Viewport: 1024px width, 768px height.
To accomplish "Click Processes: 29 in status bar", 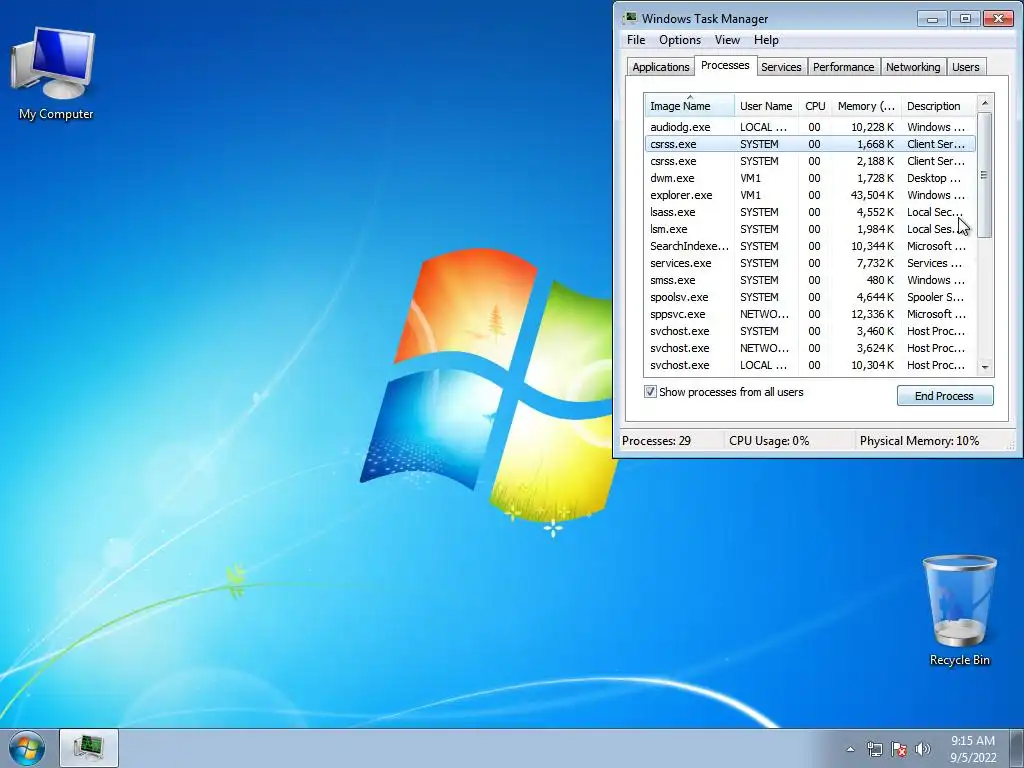I will (x=656, y=441).
